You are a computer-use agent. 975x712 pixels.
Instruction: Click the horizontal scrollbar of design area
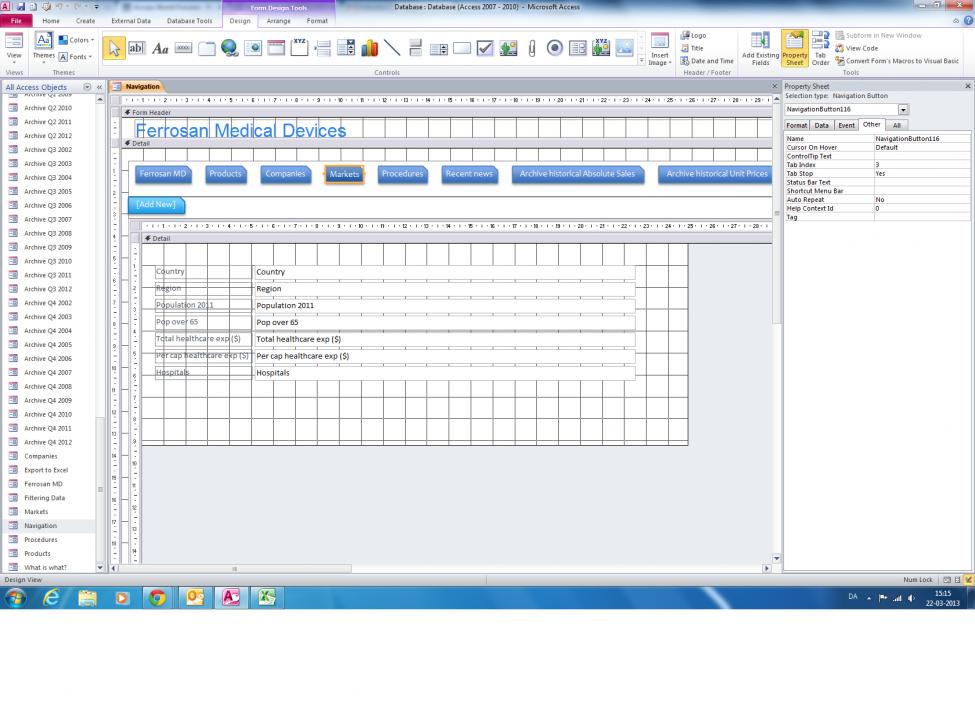[x=234, y=568]
